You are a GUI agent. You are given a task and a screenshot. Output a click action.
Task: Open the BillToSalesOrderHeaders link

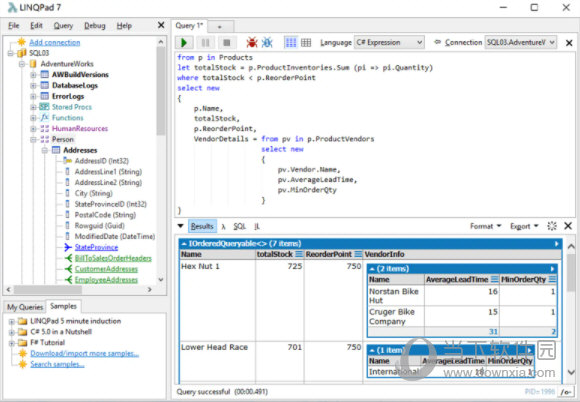(x=113, y=258)
